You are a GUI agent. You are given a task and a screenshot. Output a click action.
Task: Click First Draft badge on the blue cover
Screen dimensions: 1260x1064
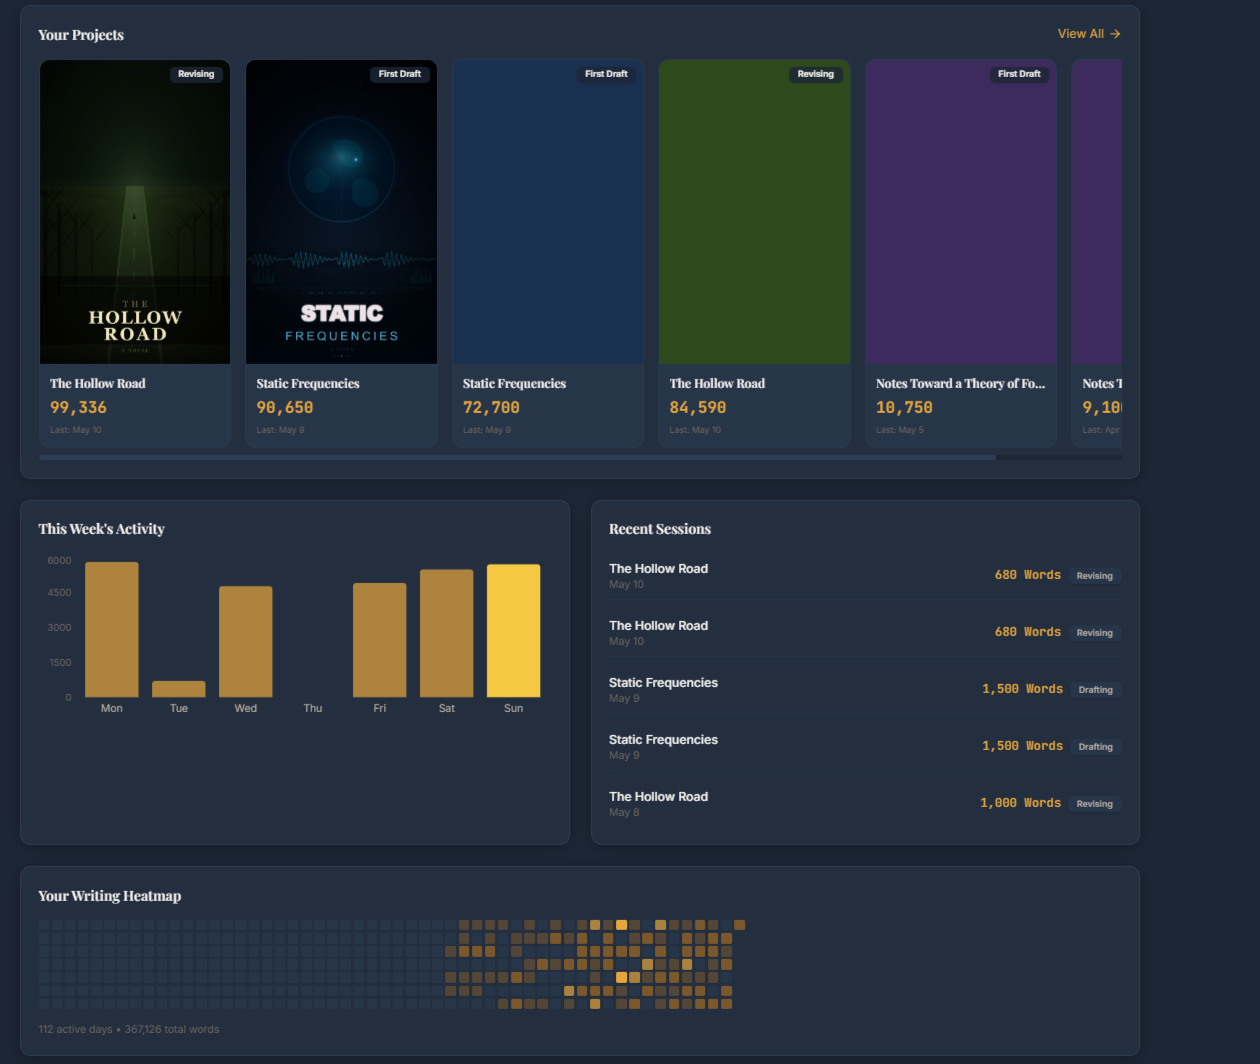pyautogui.click(x=606, y=74)
